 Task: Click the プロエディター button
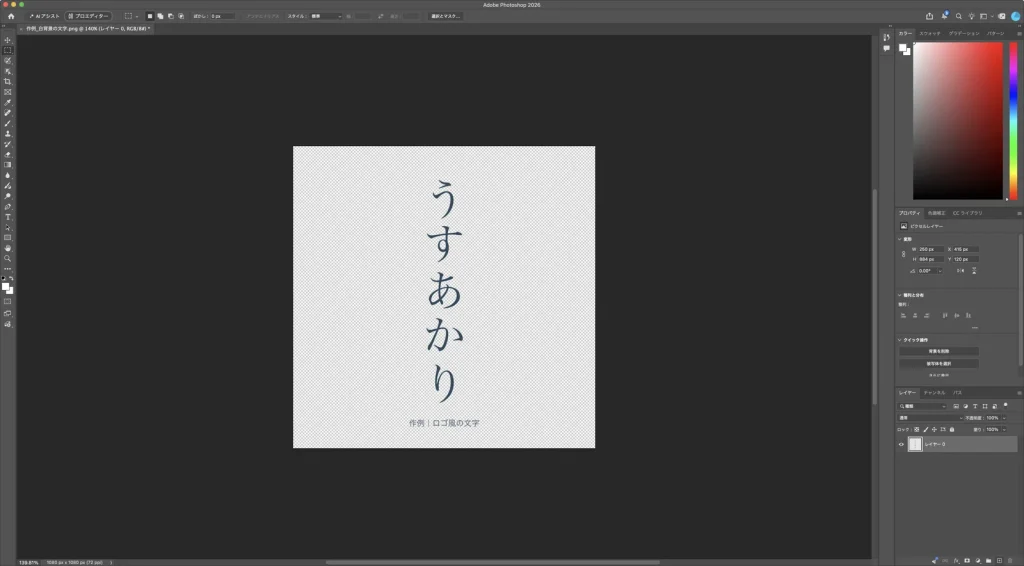click(88, 16)
